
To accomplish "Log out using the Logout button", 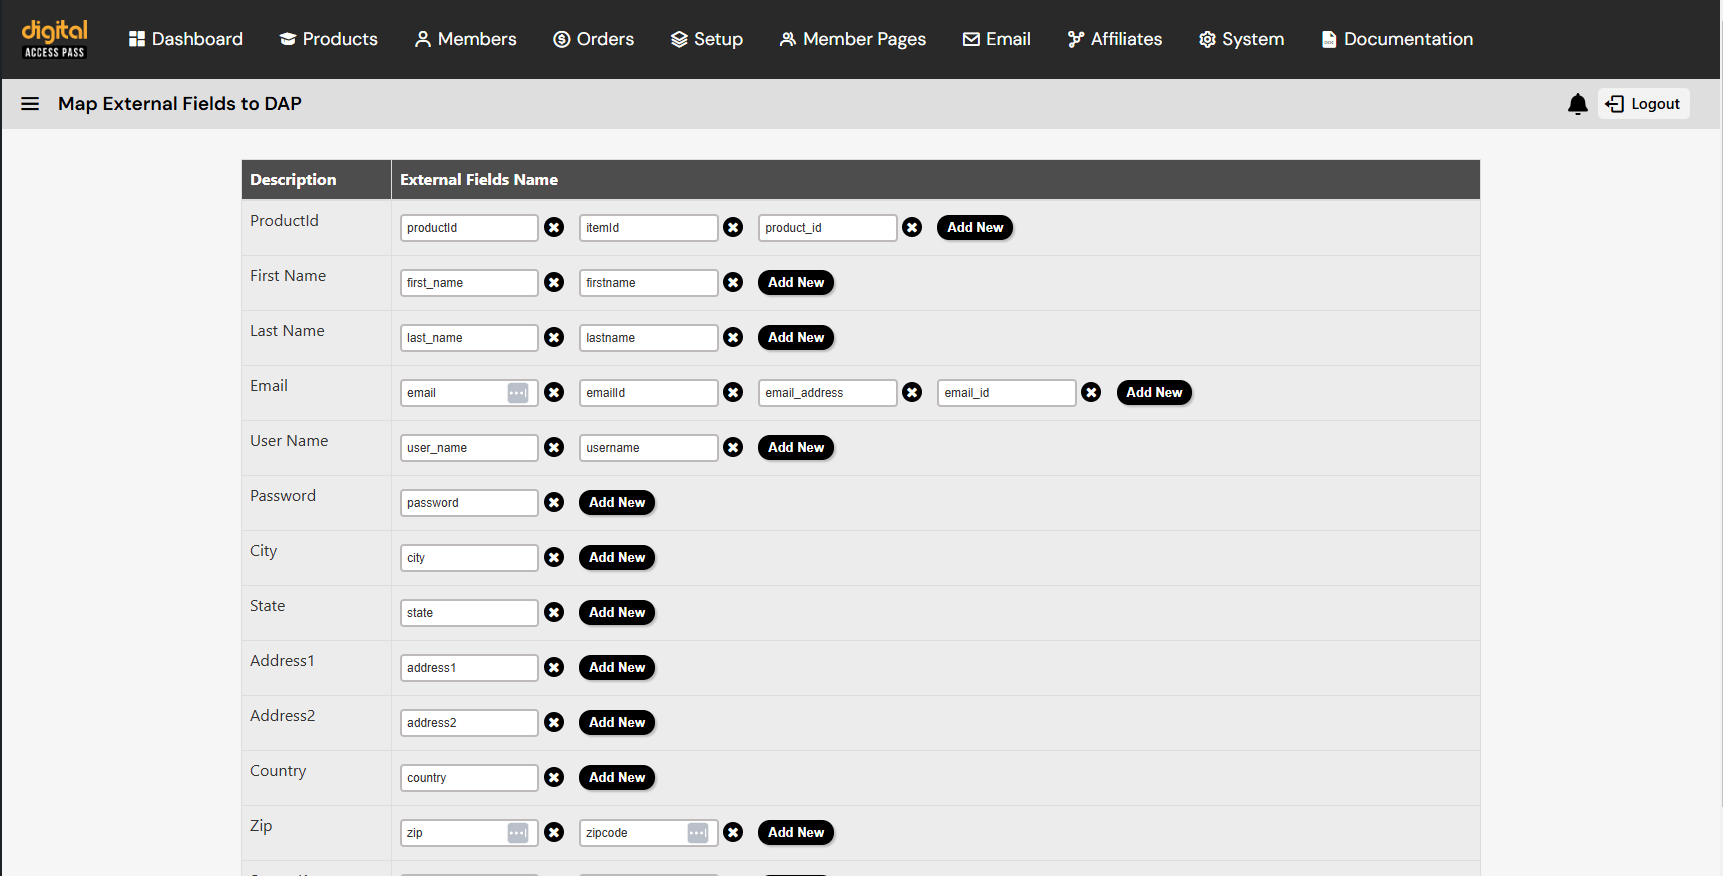I will click(x=1643, y=104).
